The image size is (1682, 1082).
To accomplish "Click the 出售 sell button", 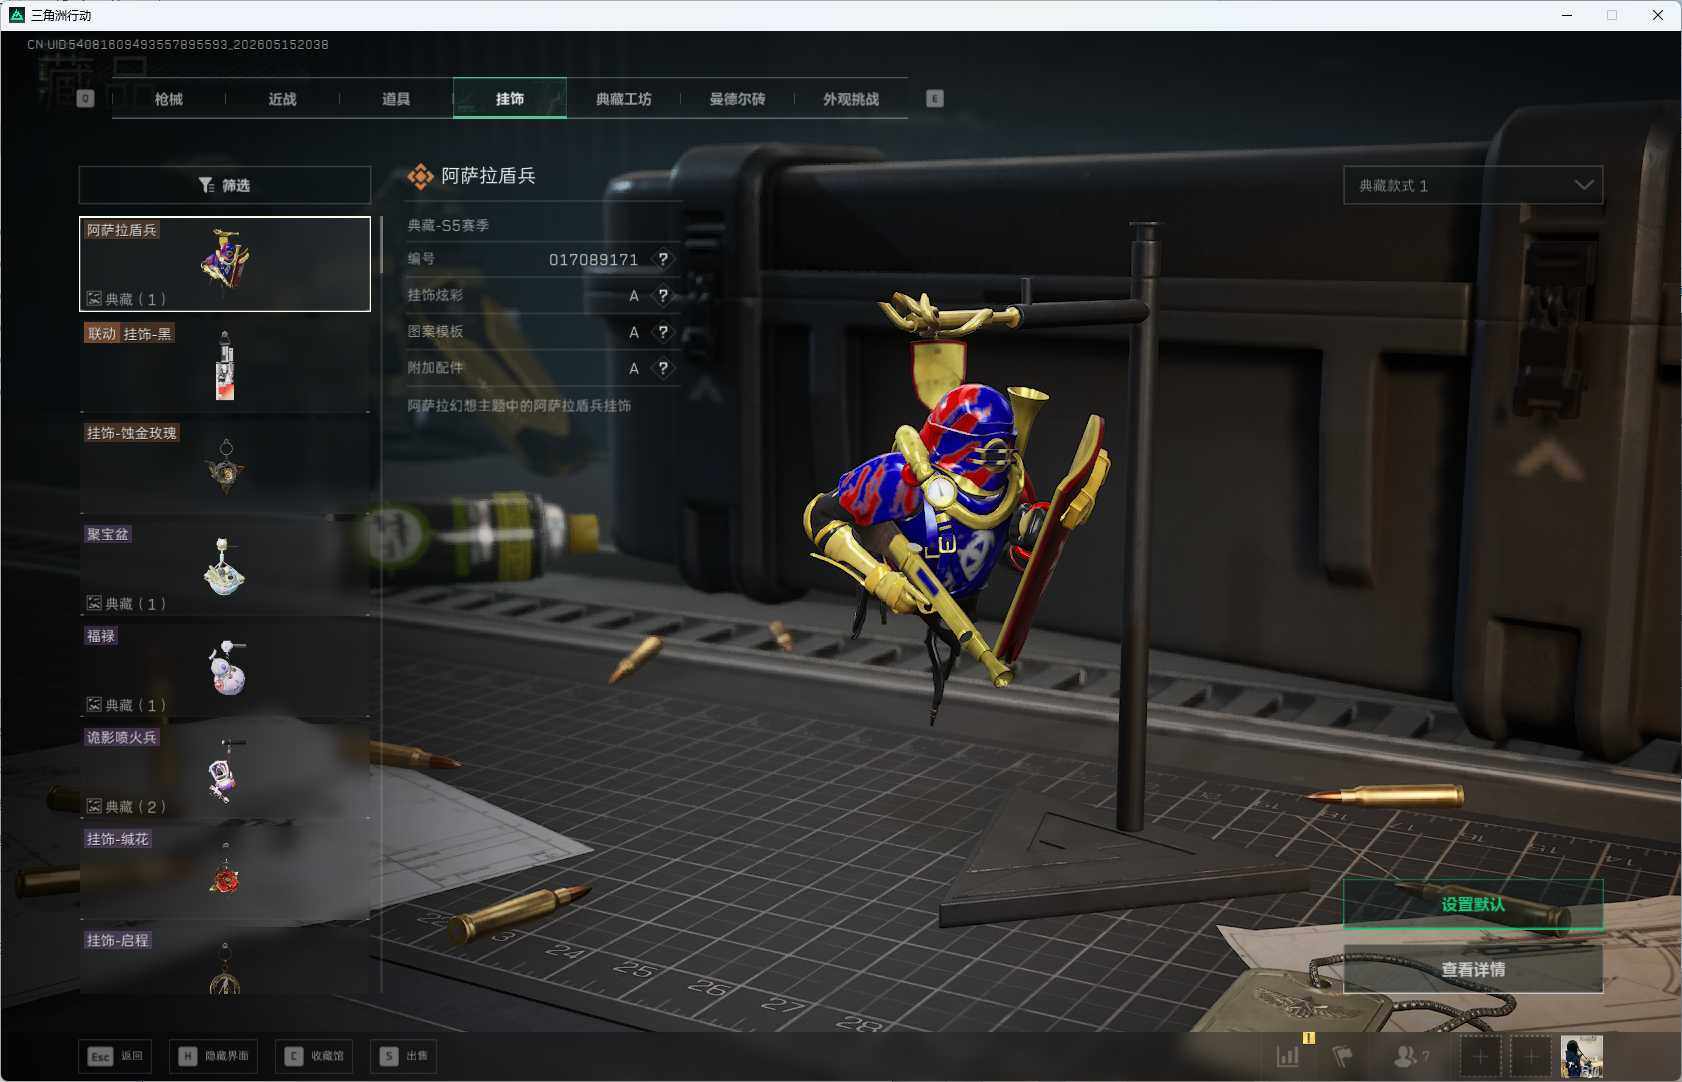I will (403, 1056).
